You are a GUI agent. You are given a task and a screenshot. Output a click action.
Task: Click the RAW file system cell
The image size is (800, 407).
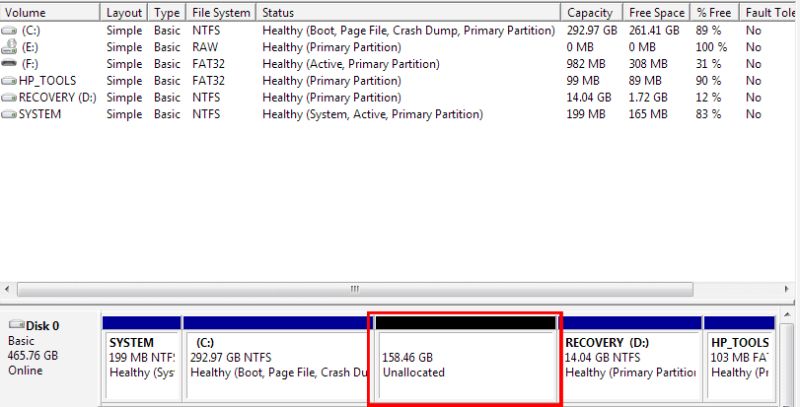tap(205, 47)
